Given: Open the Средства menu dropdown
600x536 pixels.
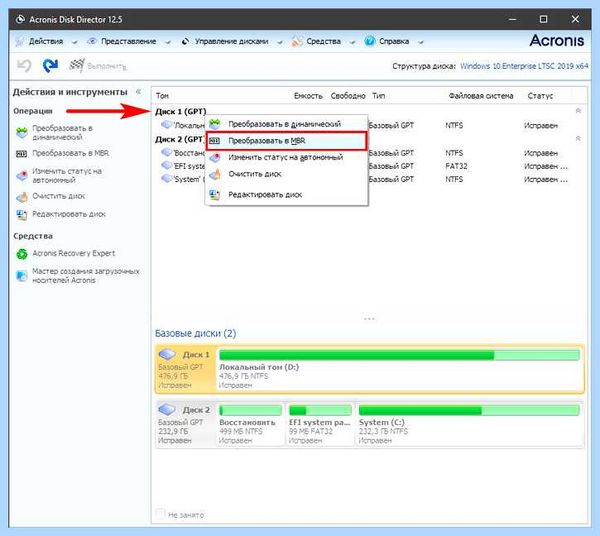Looking at the screenshot, I should click(x=323, y=41).
